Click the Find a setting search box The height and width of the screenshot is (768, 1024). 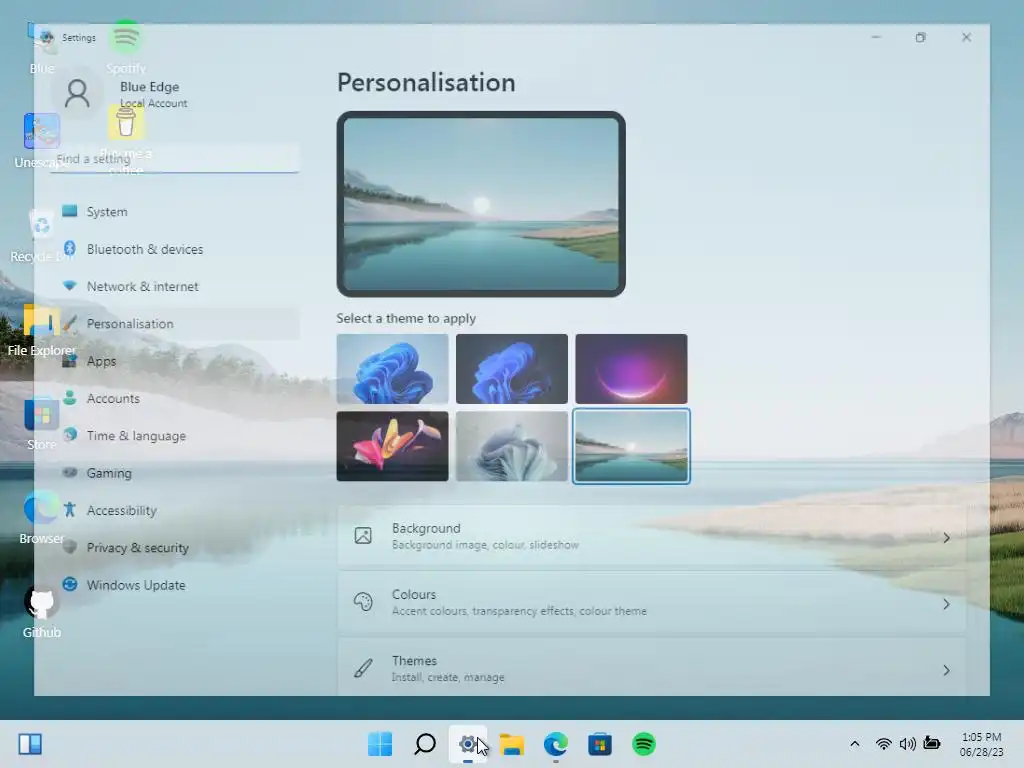pos(174,159)
